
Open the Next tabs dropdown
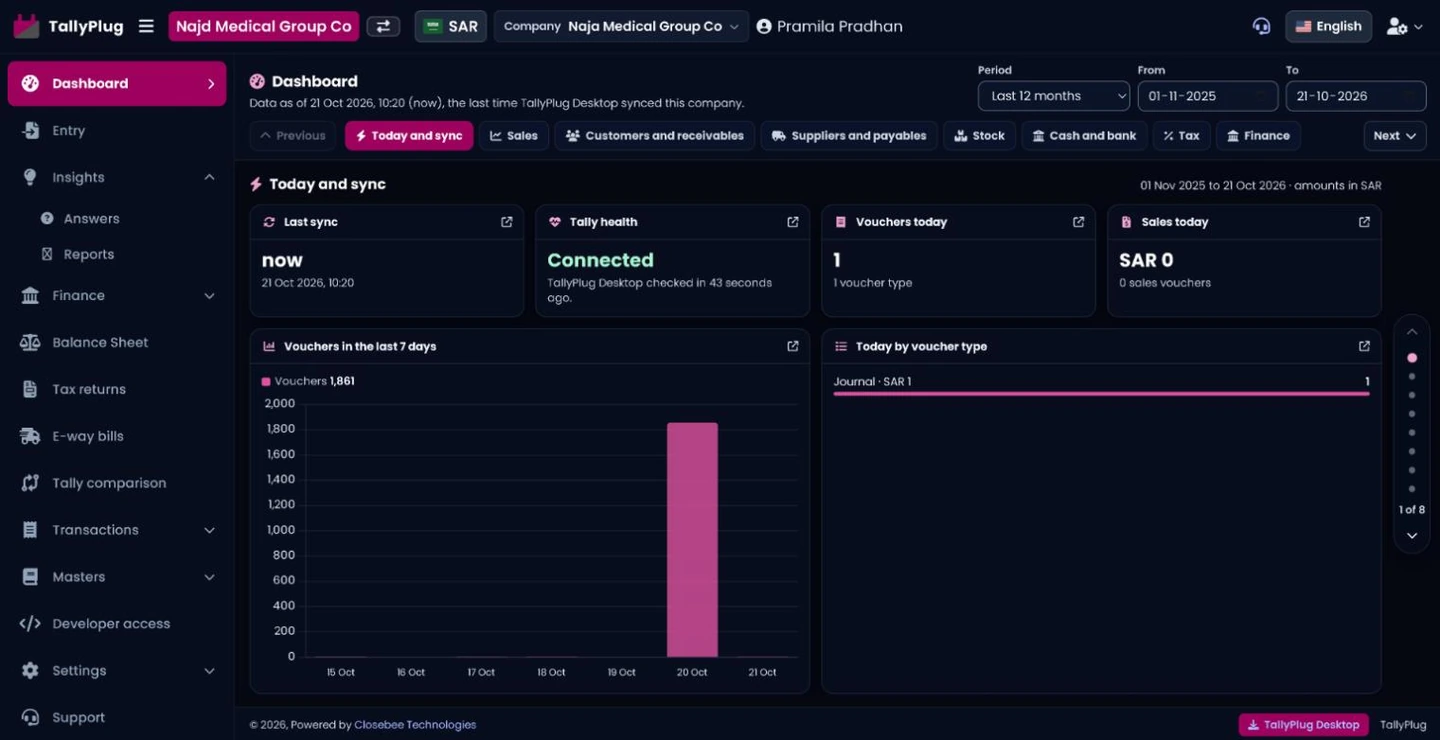(x=1394, y=136)
